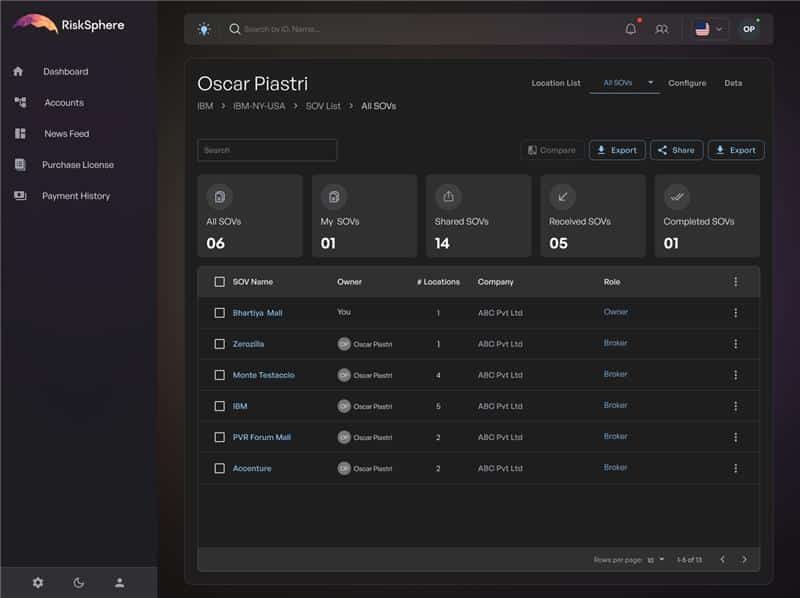Click the moon icon in sidebar footer
The width and height of the screenshot is (800, 598).
click(x=79, y=582)
